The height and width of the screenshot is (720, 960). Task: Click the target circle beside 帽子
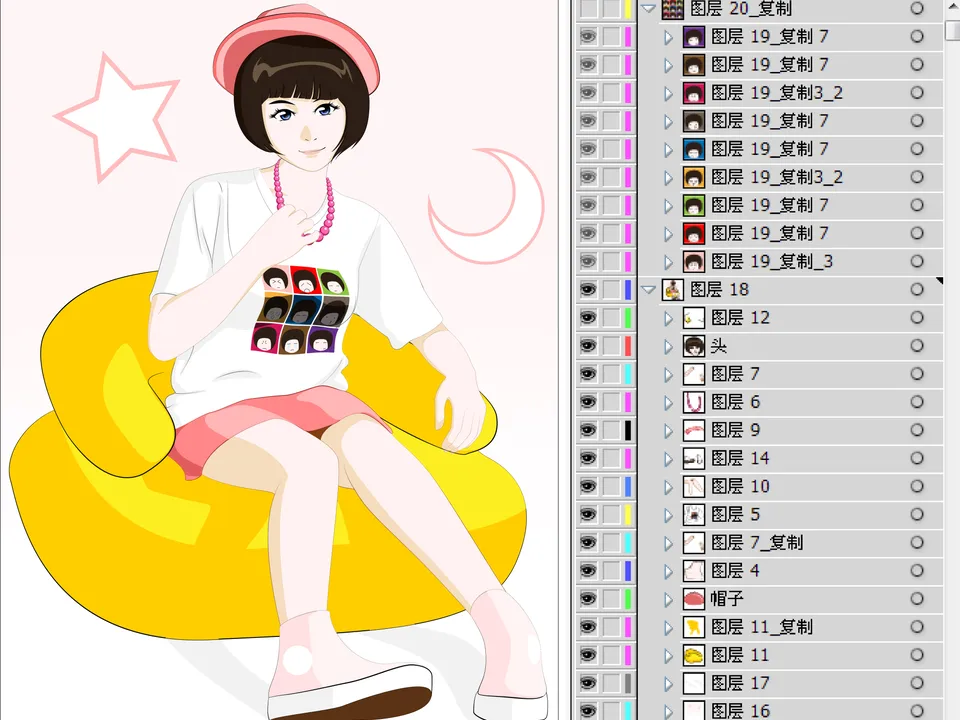tap(917, 597)
